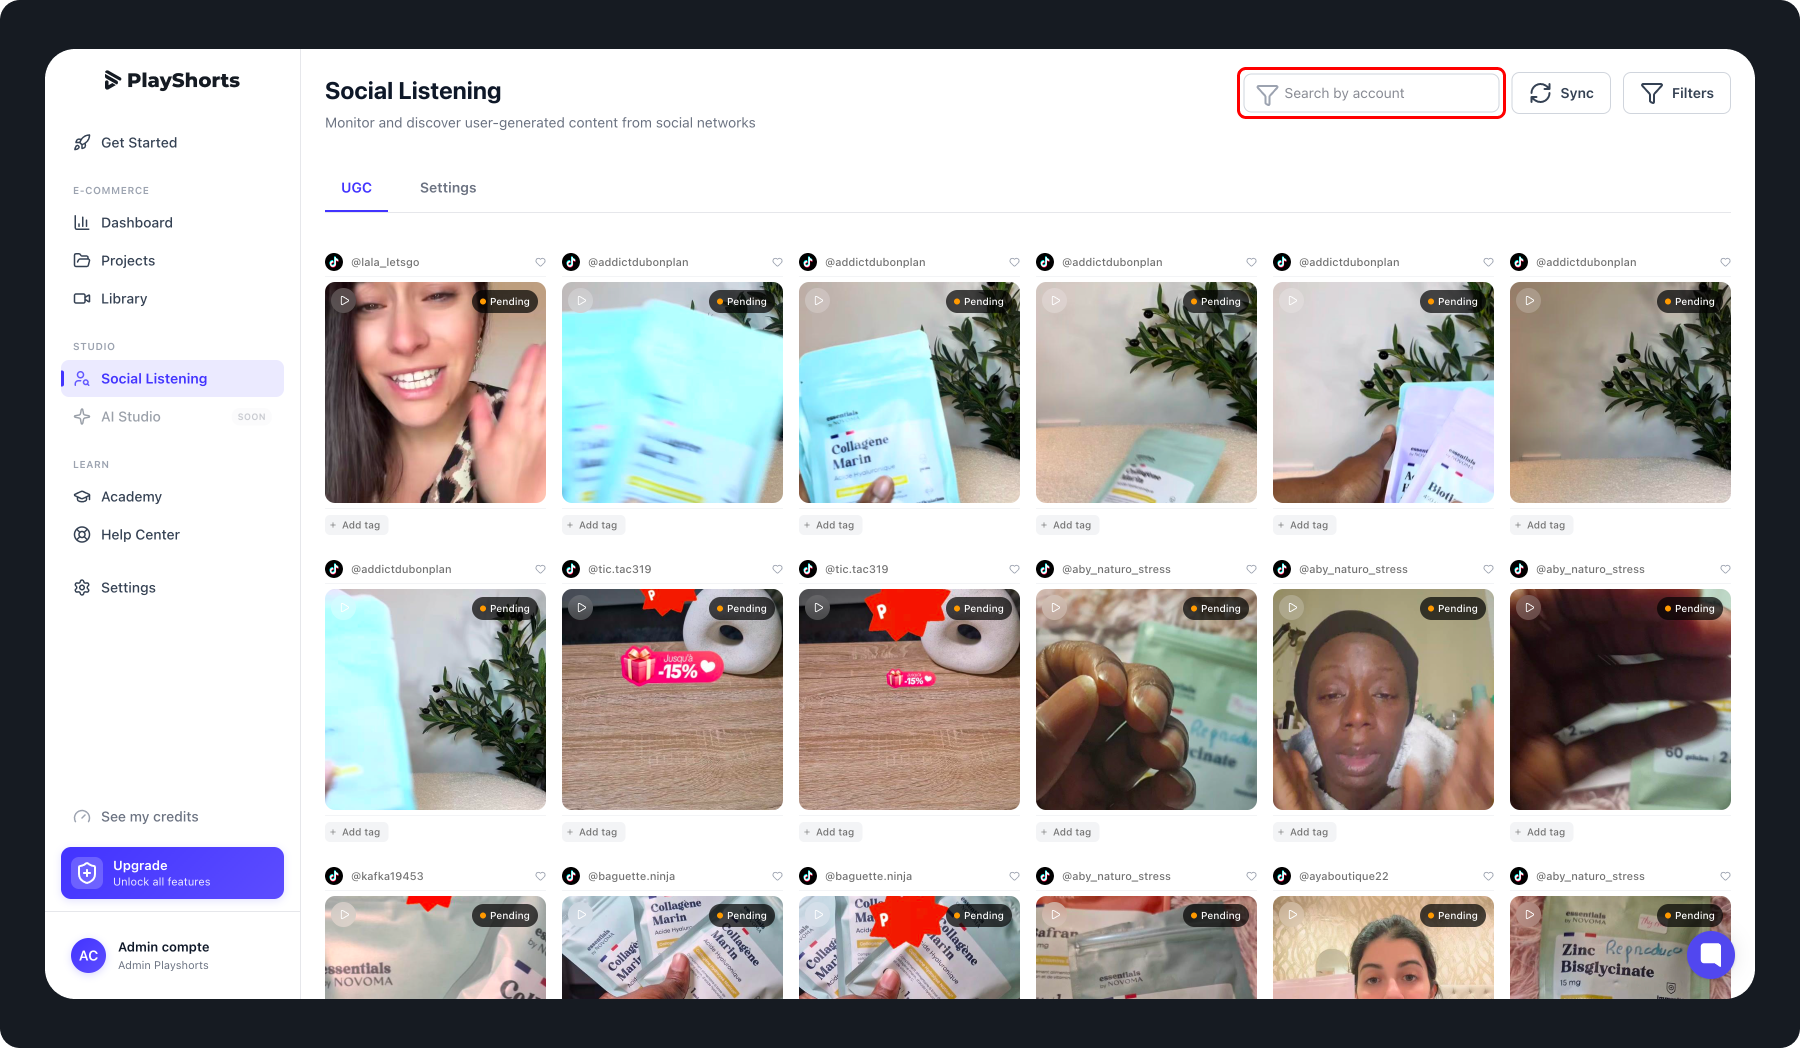Open the Help Center lifebuoy icon
The height and width of the screenshot is (1048, 1800).
click(x=82, y=535)
